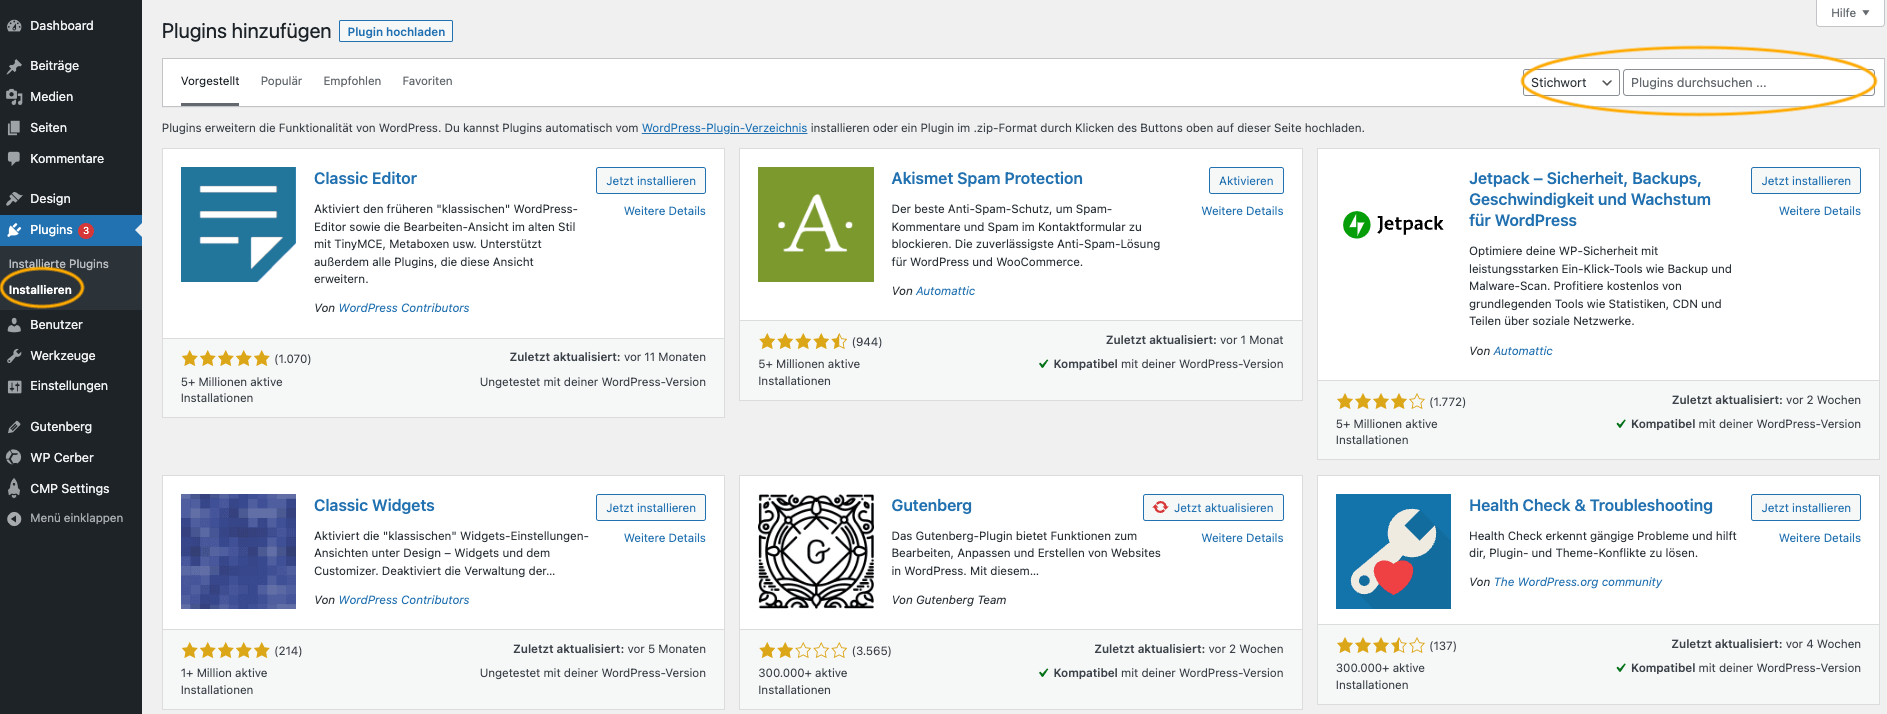Switch to the Favoriten tab
This screenshot has width=1887, height=714.
click(x=427, y=81)
